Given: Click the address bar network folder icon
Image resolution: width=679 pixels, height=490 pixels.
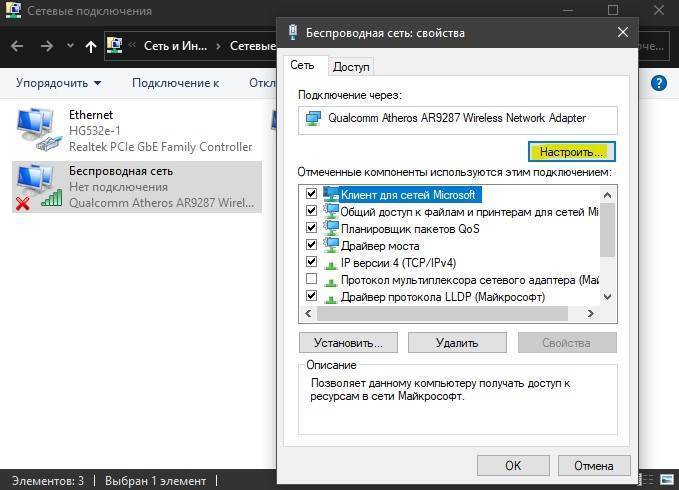Looking at the screenshot, I should [114, 45].
